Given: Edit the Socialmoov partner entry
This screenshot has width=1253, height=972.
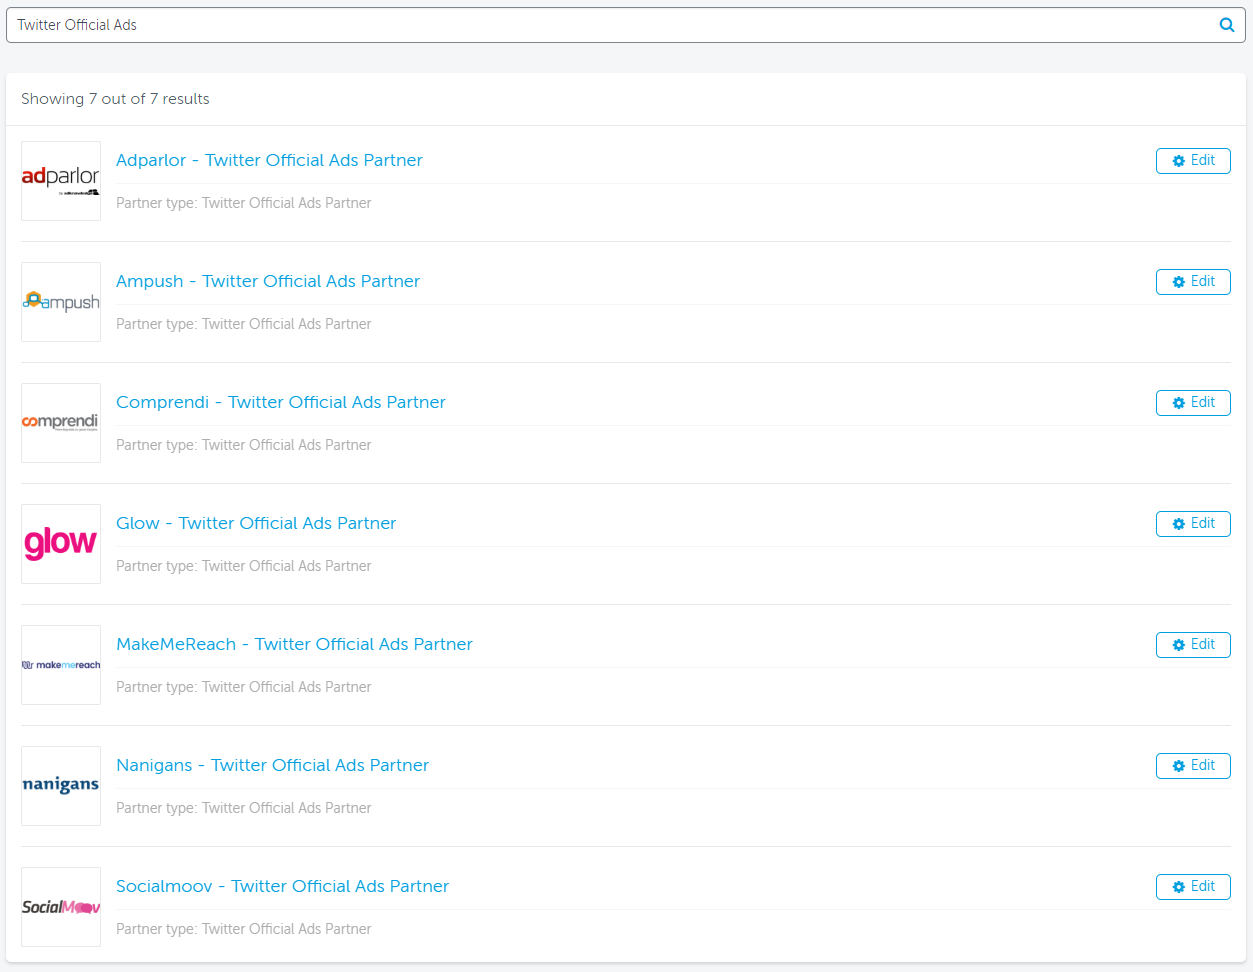Looking at the screenshot, I should click(1193, 887).
